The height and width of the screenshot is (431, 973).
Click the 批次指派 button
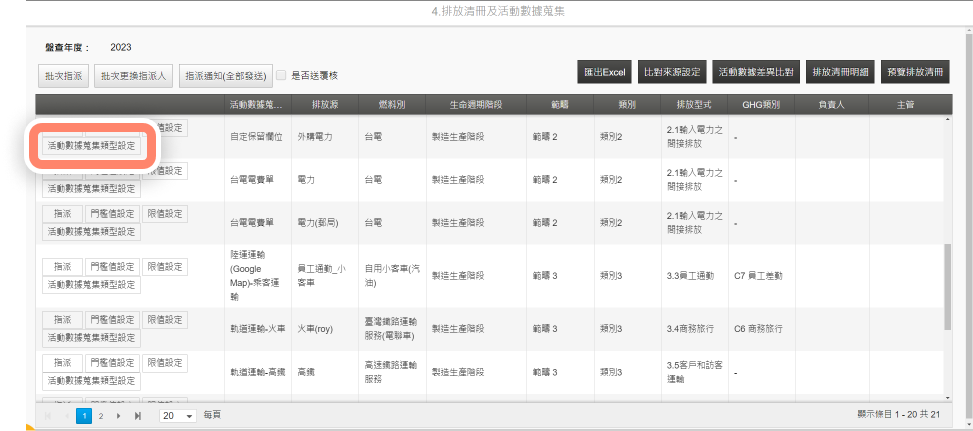64,76
